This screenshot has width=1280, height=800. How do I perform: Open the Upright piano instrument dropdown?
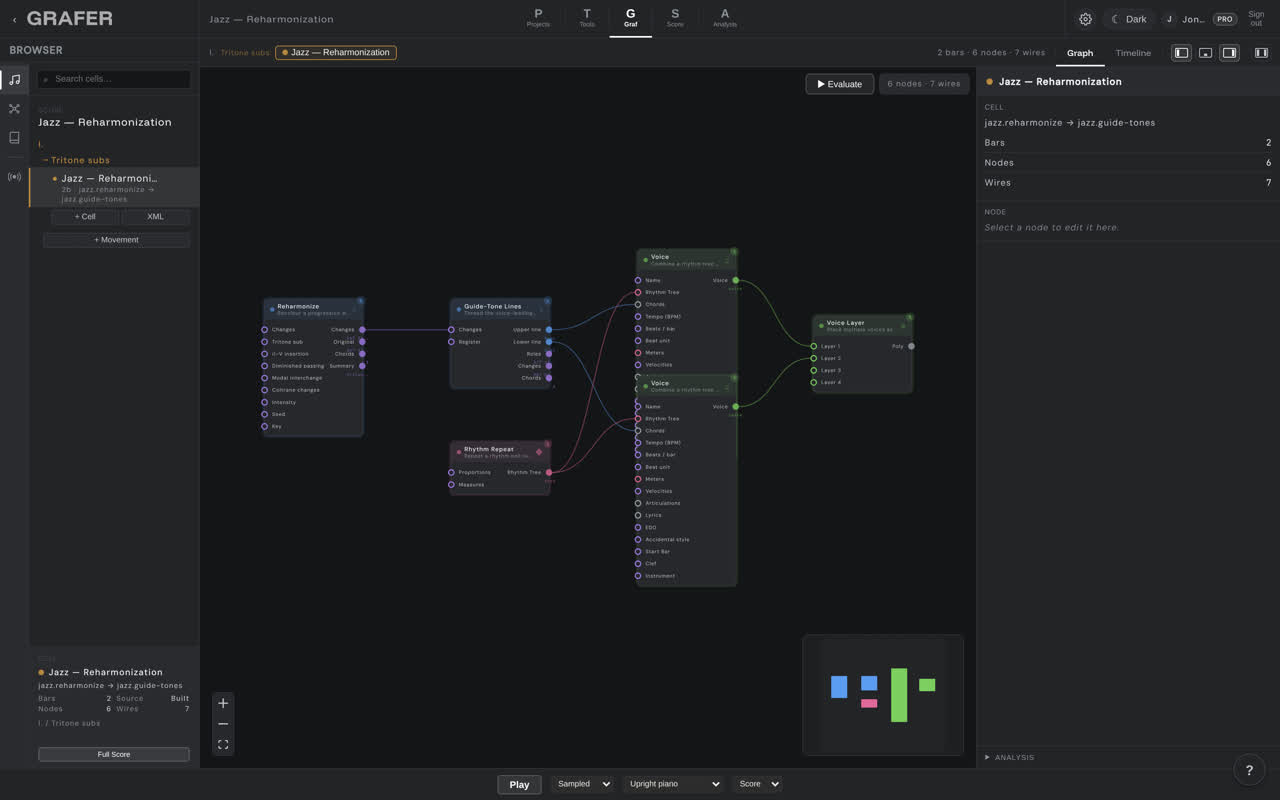(x=674, y=784)
